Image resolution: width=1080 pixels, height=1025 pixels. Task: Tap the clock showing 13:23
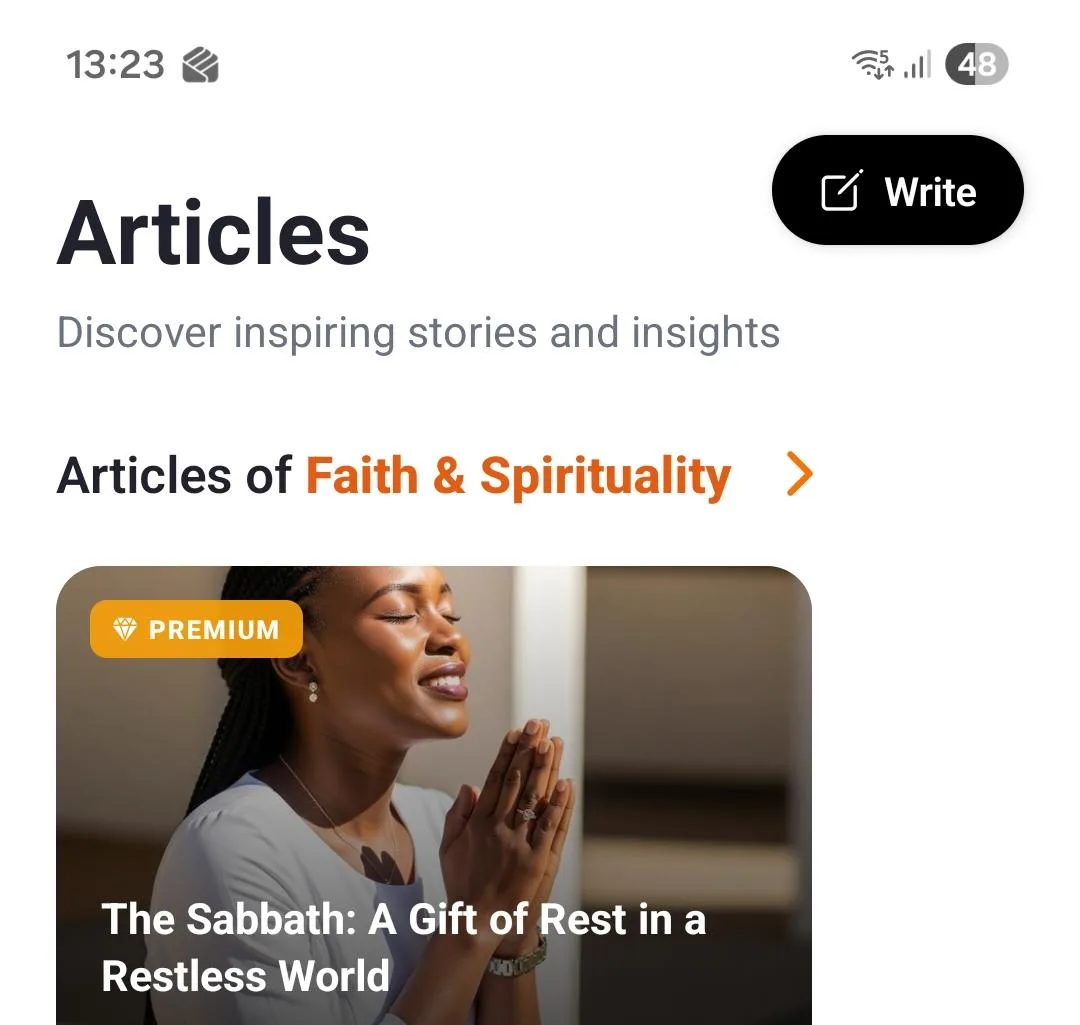click(x=117, y=64)
